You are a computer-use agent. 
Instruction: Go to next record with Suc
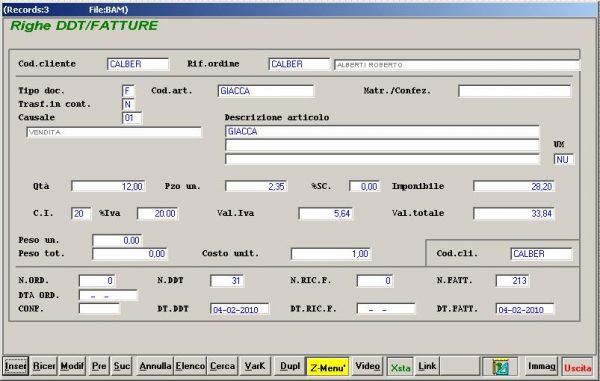click(121, 366)
